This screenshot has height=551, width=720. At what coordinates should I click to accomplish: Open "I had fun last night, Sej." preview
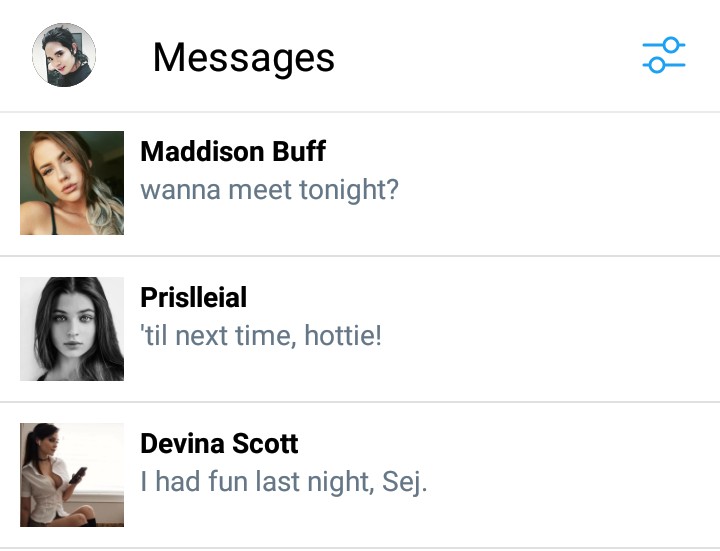pyautogui.click(x=283, y=481)
